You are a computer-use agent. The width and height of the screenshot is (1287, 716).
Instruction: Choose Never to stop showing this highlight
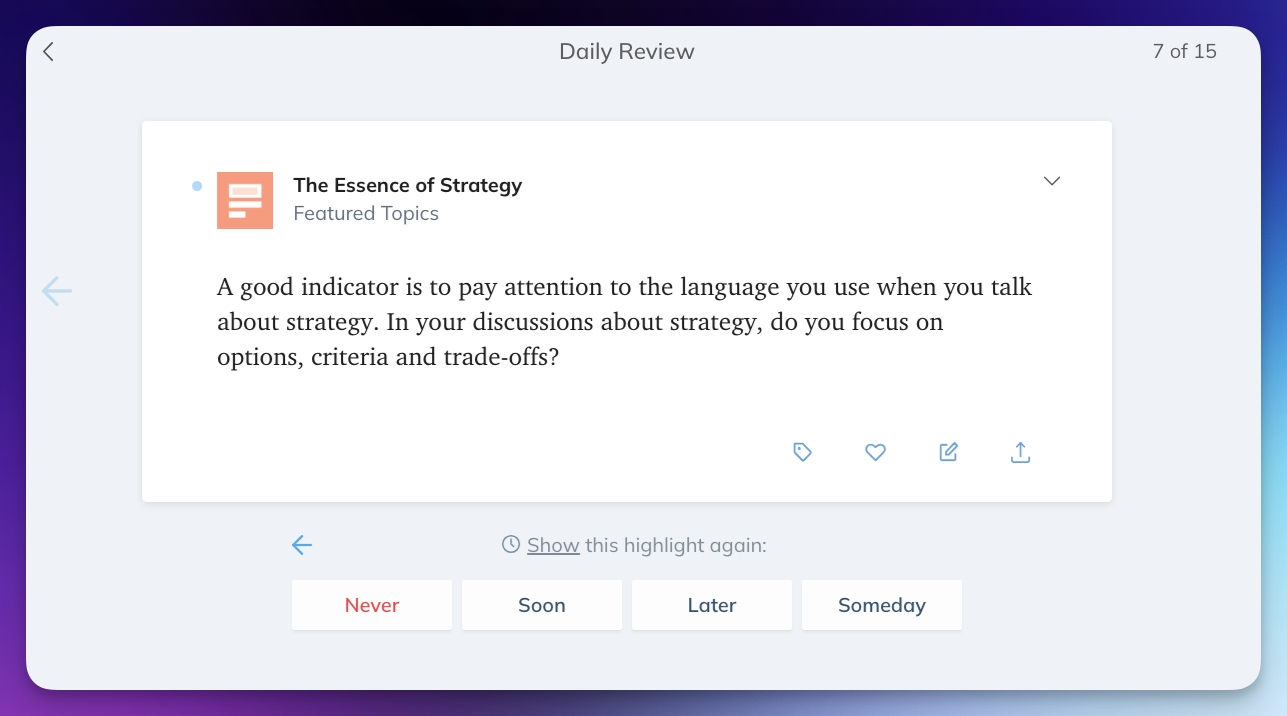[372, 605]
